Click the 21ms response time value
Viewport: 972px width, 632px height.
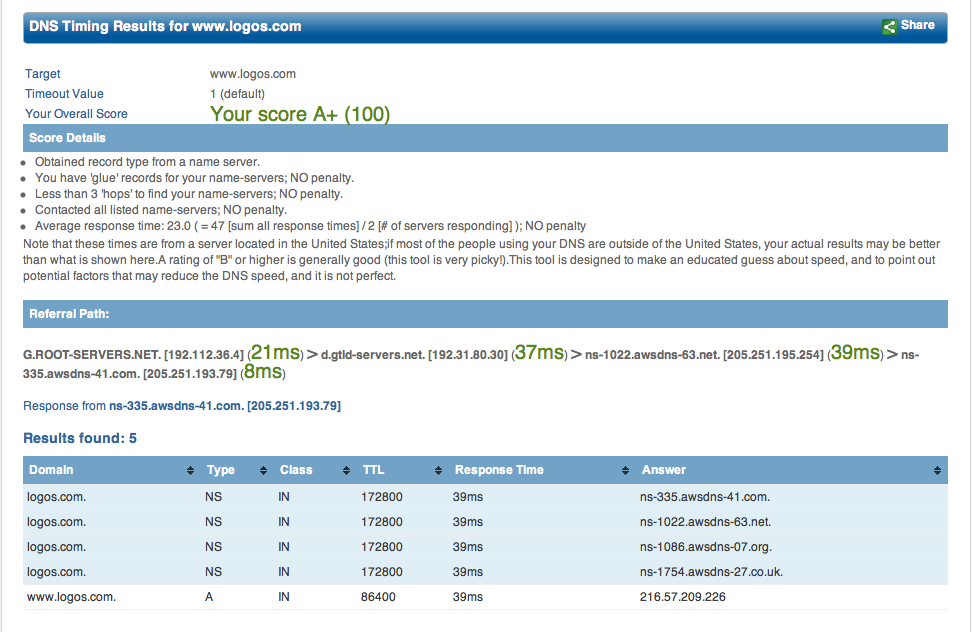(x=276, y=353)
